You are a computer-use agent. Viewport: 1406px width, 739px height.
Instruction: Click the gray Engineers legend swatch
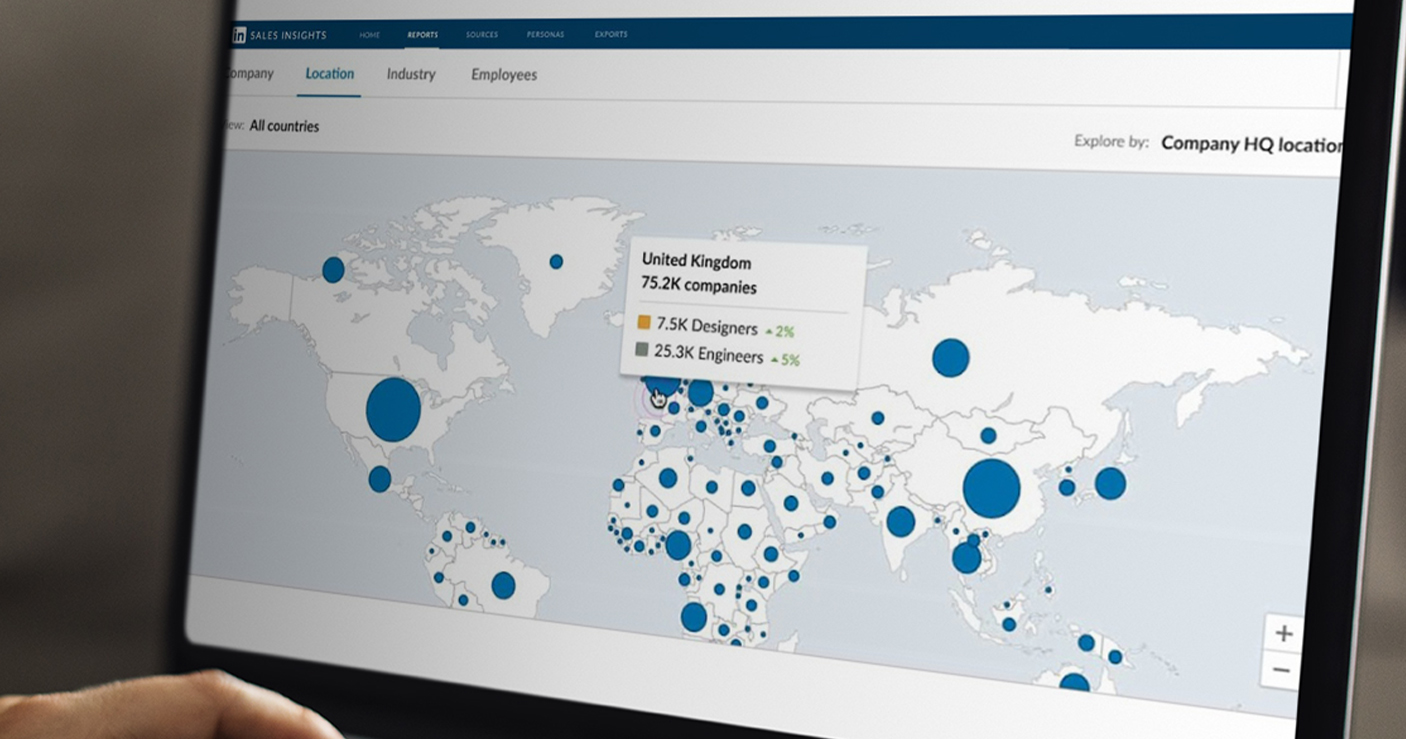click(642, 351)
